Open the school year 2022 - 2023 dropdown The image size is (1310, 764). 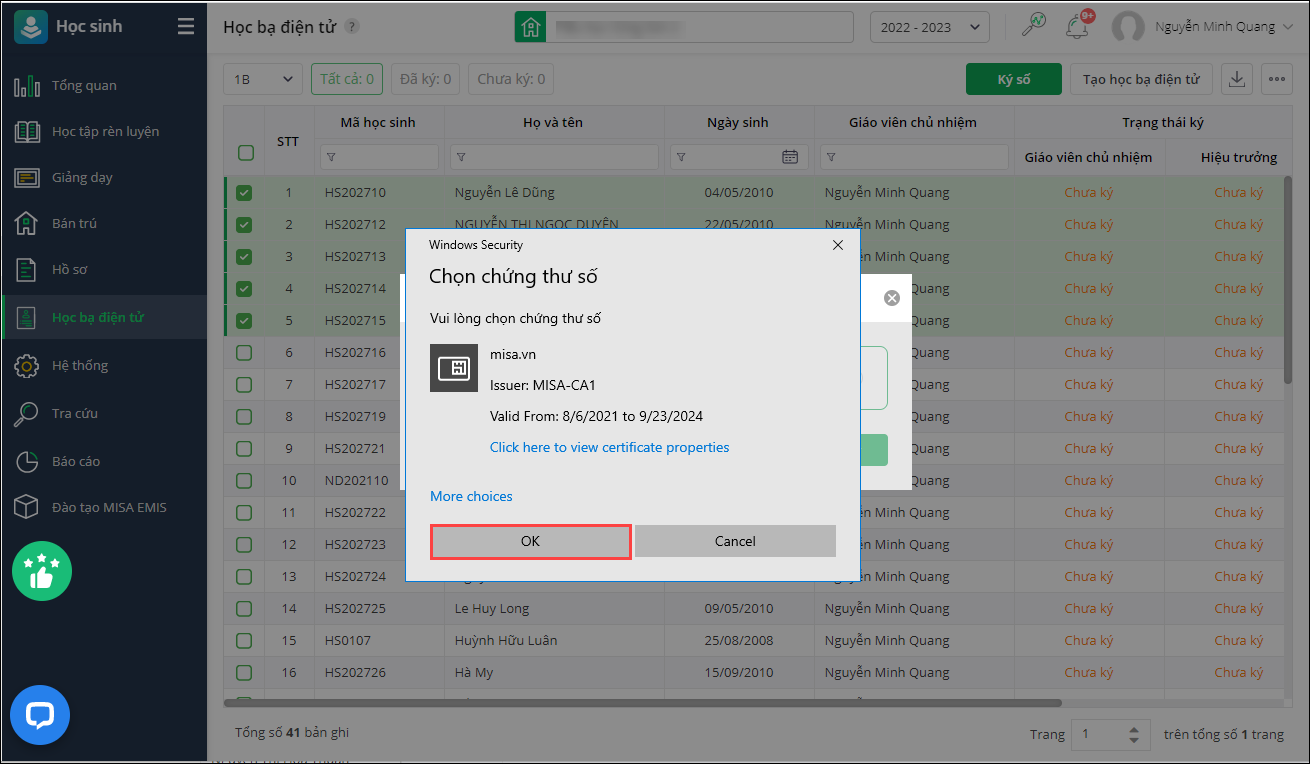tap(930, 27)
